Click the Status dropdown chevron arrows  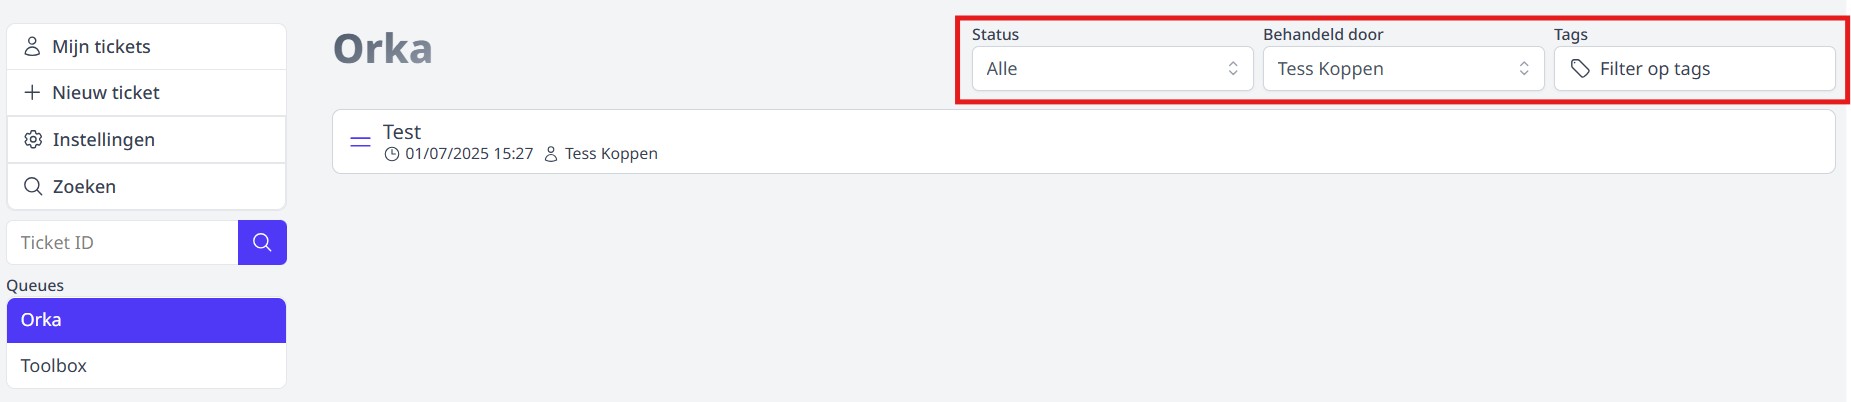coord(1233,69)
